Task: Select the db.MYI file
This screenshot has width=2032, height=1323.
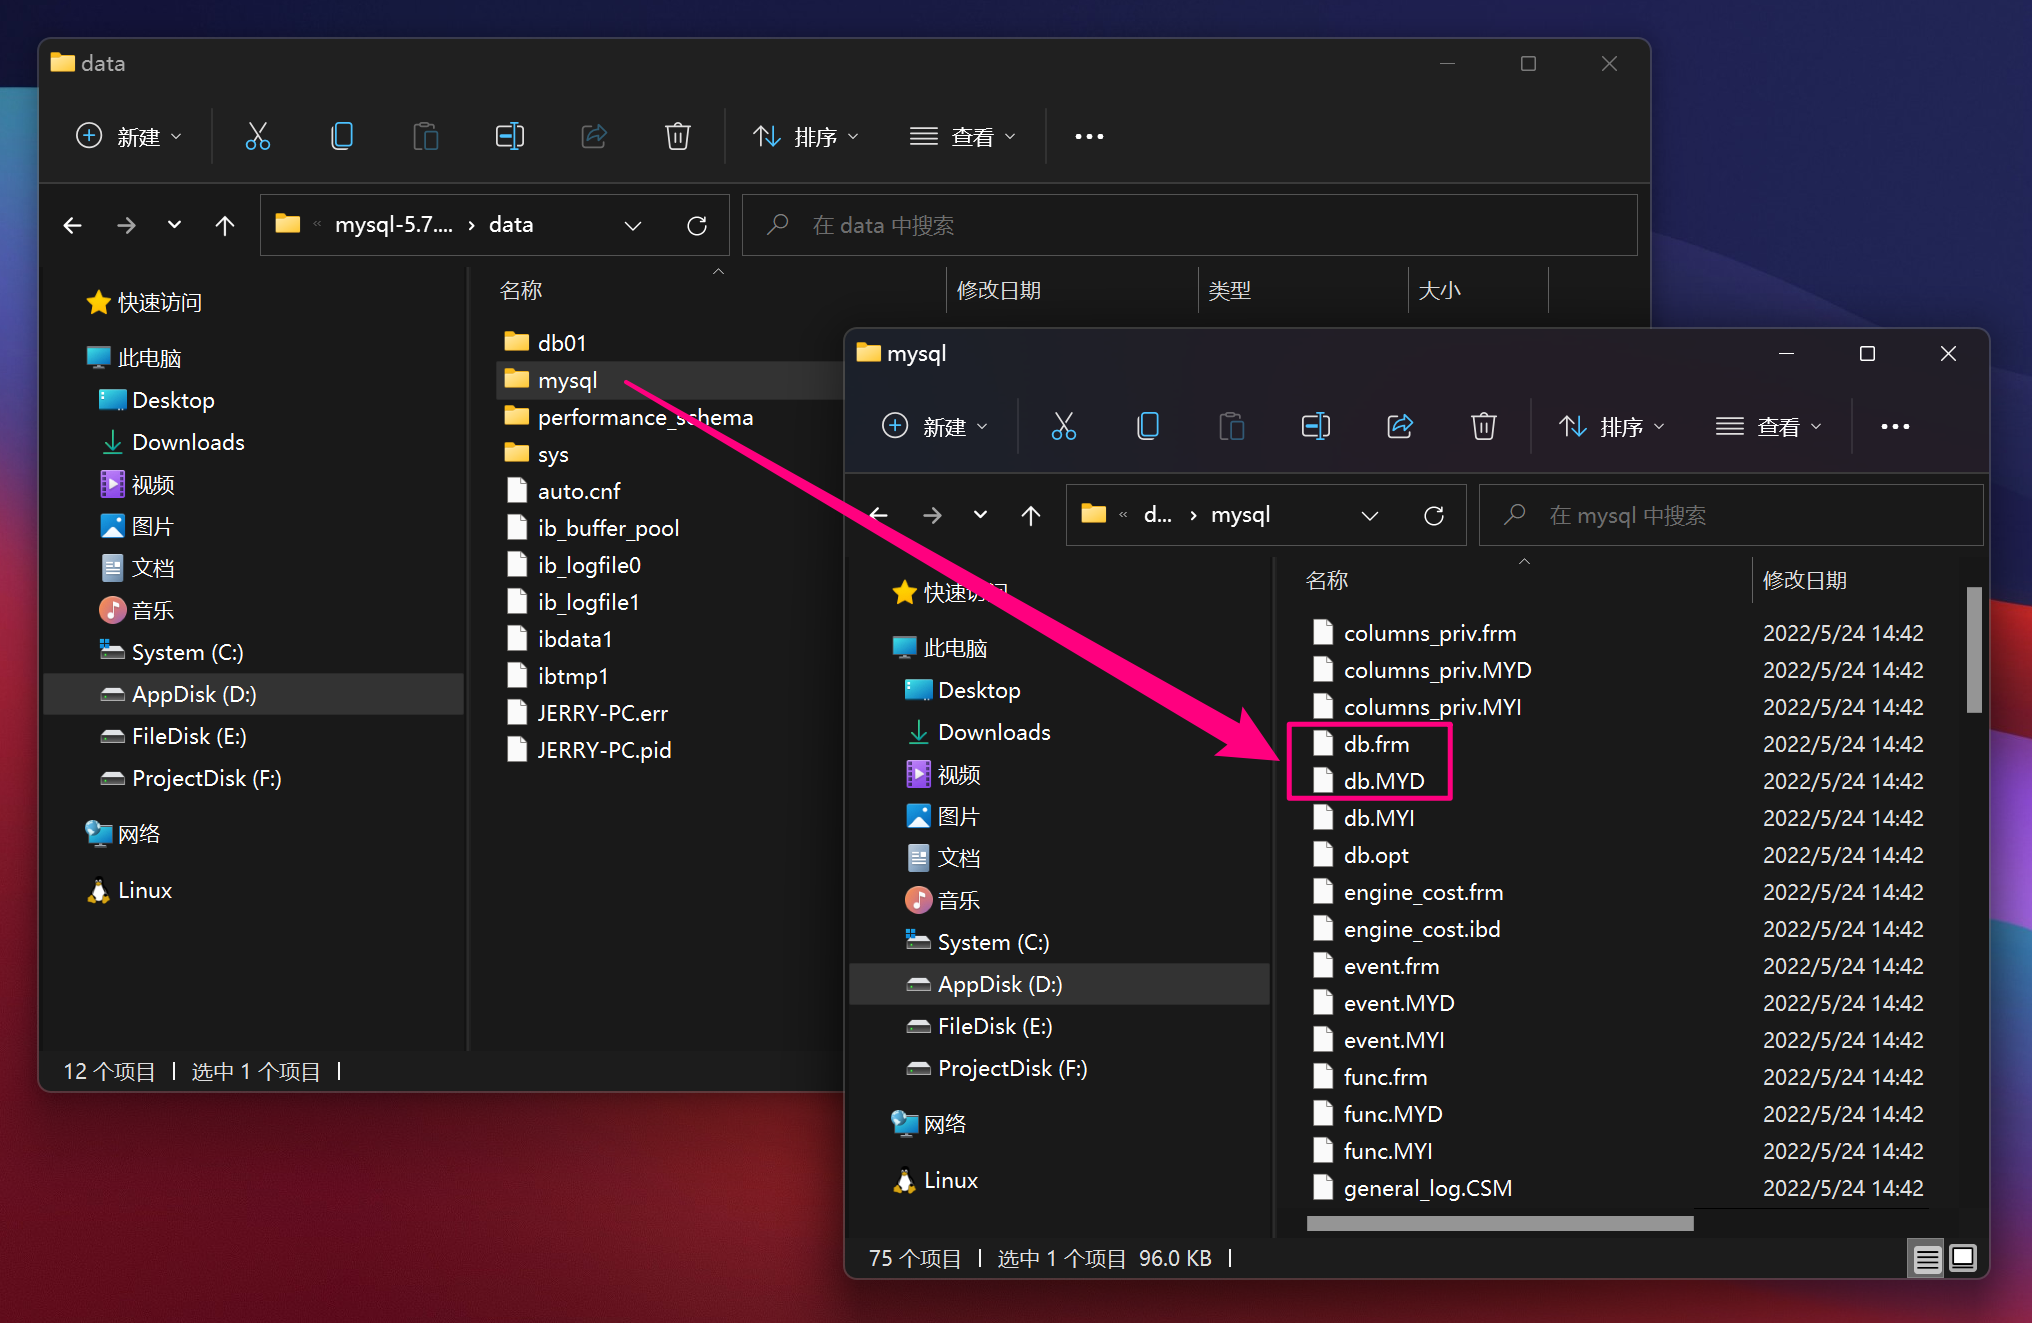Action: pos(1378,818)
